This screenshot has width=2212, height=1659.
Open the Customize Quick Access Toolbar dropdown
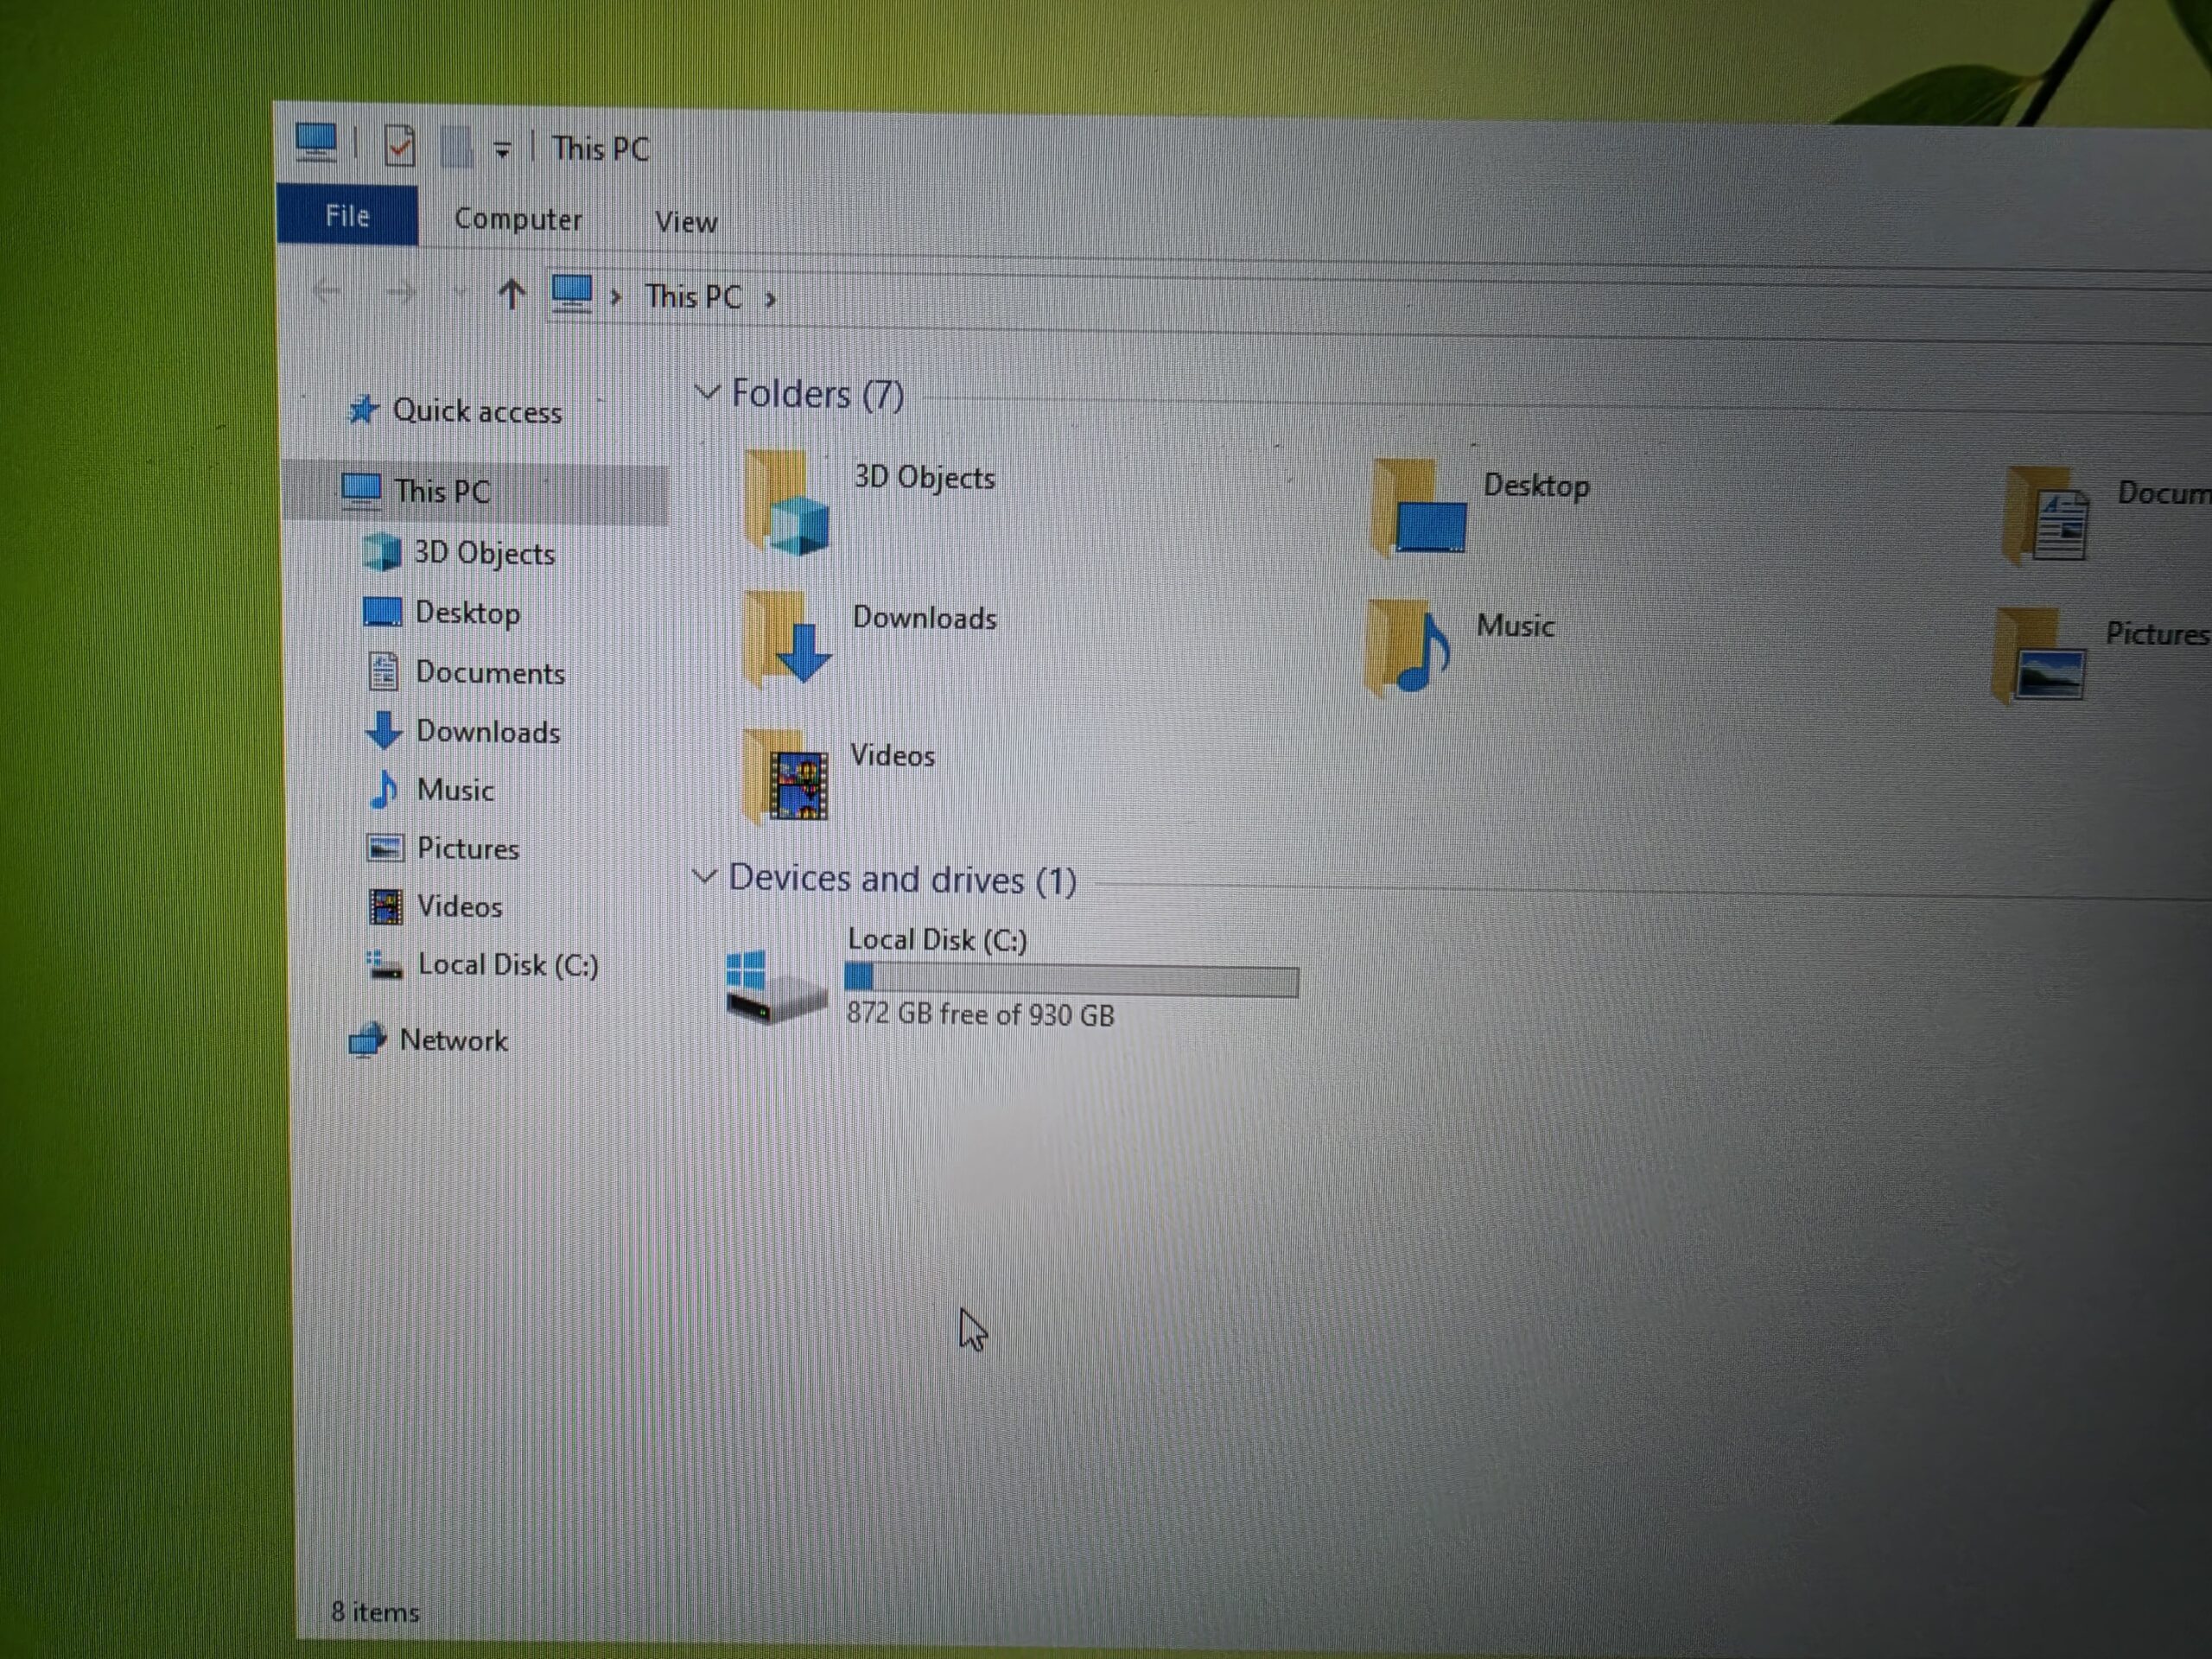[x=502, y=151]
